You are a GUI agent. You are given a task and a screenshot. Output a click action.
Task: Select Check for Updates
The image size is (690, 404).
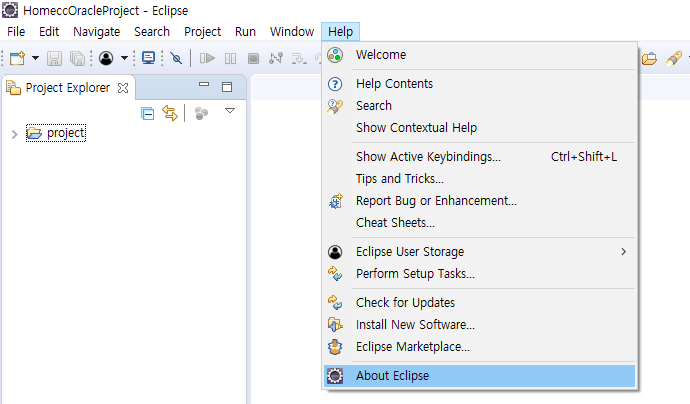[479, 303]
